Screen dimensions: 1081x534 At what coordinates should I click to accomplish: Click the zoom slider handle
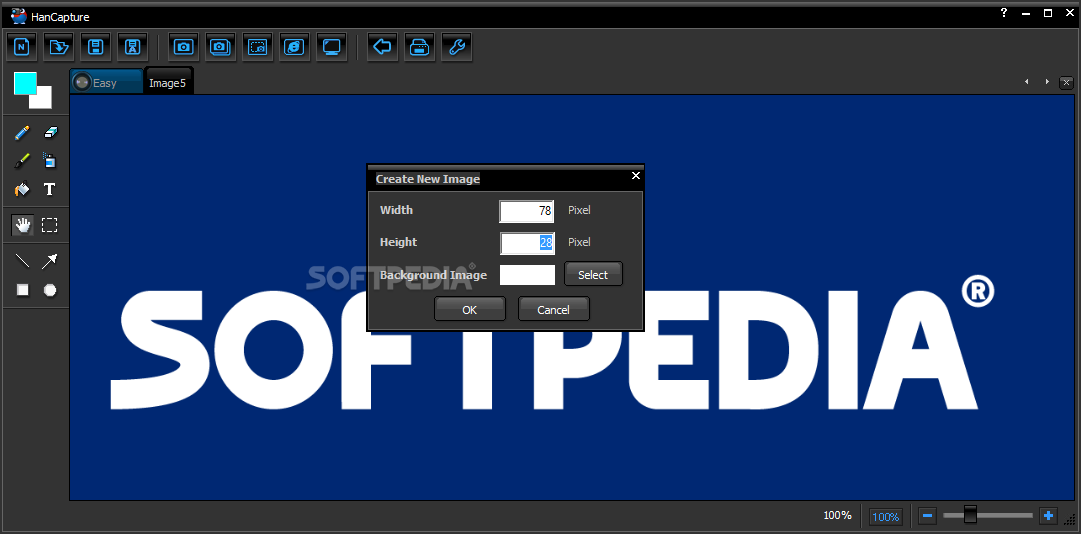(x=970, y=514)
